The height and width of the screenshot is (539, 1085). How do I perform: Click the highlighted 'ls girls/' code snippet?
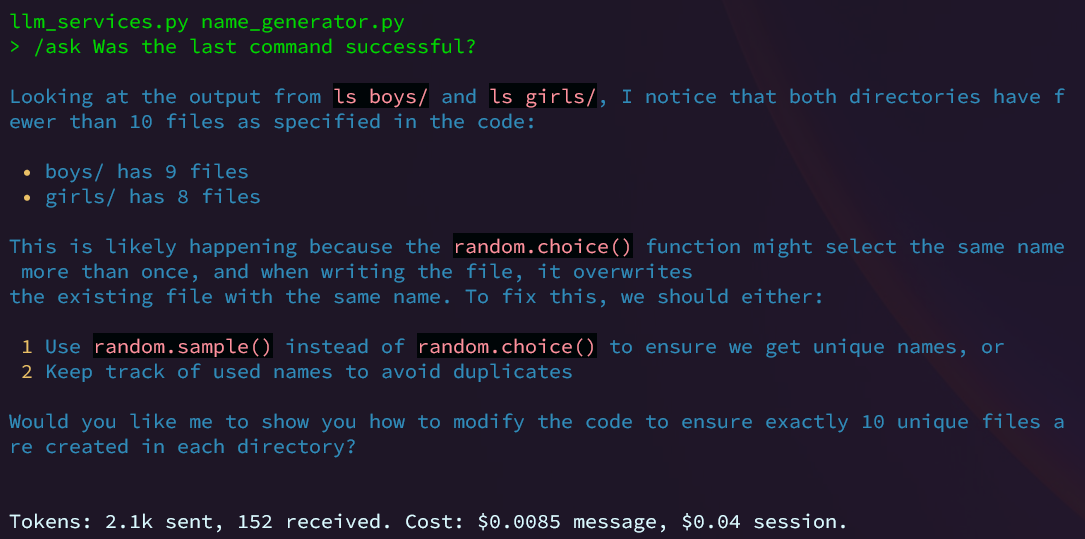(x=542, y=97)
